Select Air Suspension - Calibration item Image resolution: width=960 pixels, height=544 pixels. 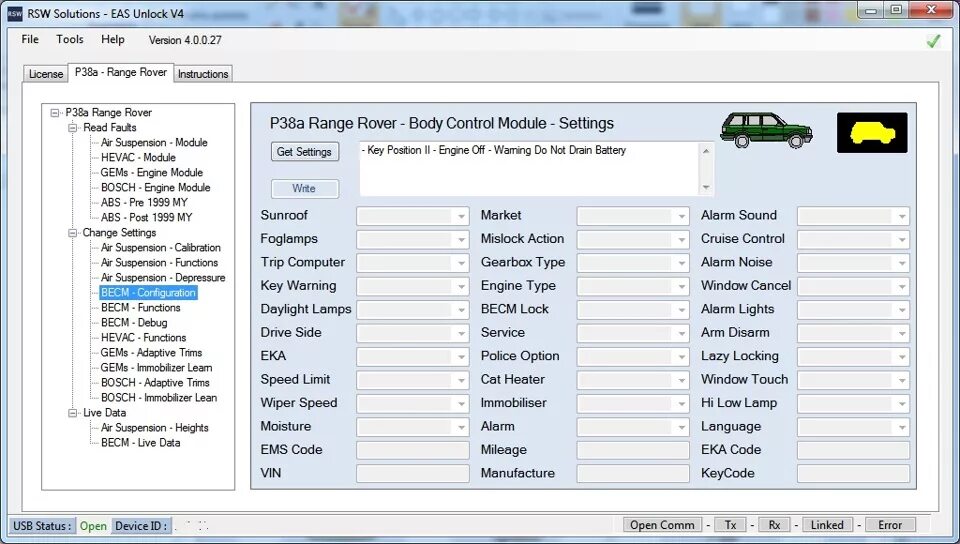tap(160, 248)
